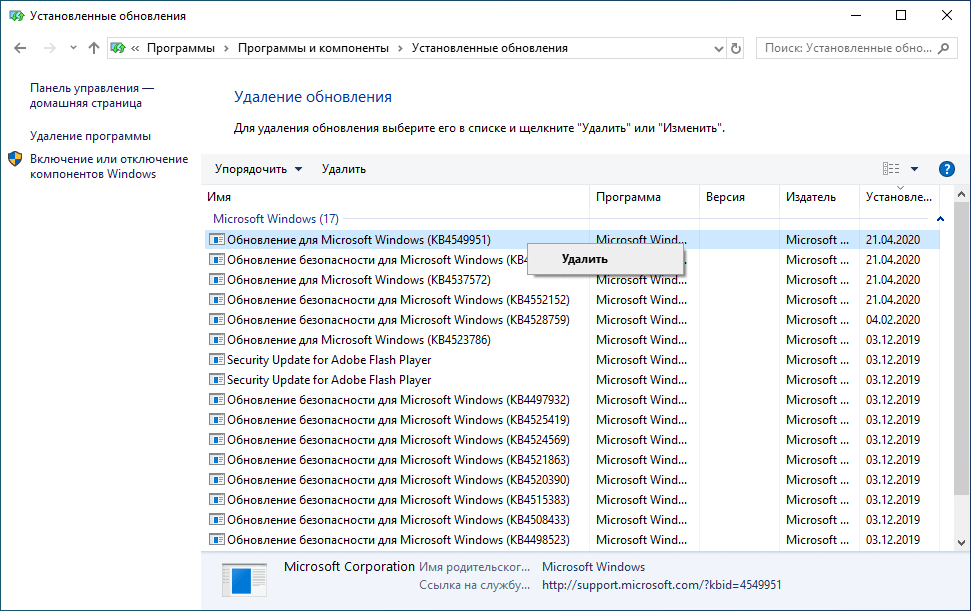Viewport: 971px width, 611px height.
Task: Click icon of the KB4528759 update
Action: click(x=217, y=320)
